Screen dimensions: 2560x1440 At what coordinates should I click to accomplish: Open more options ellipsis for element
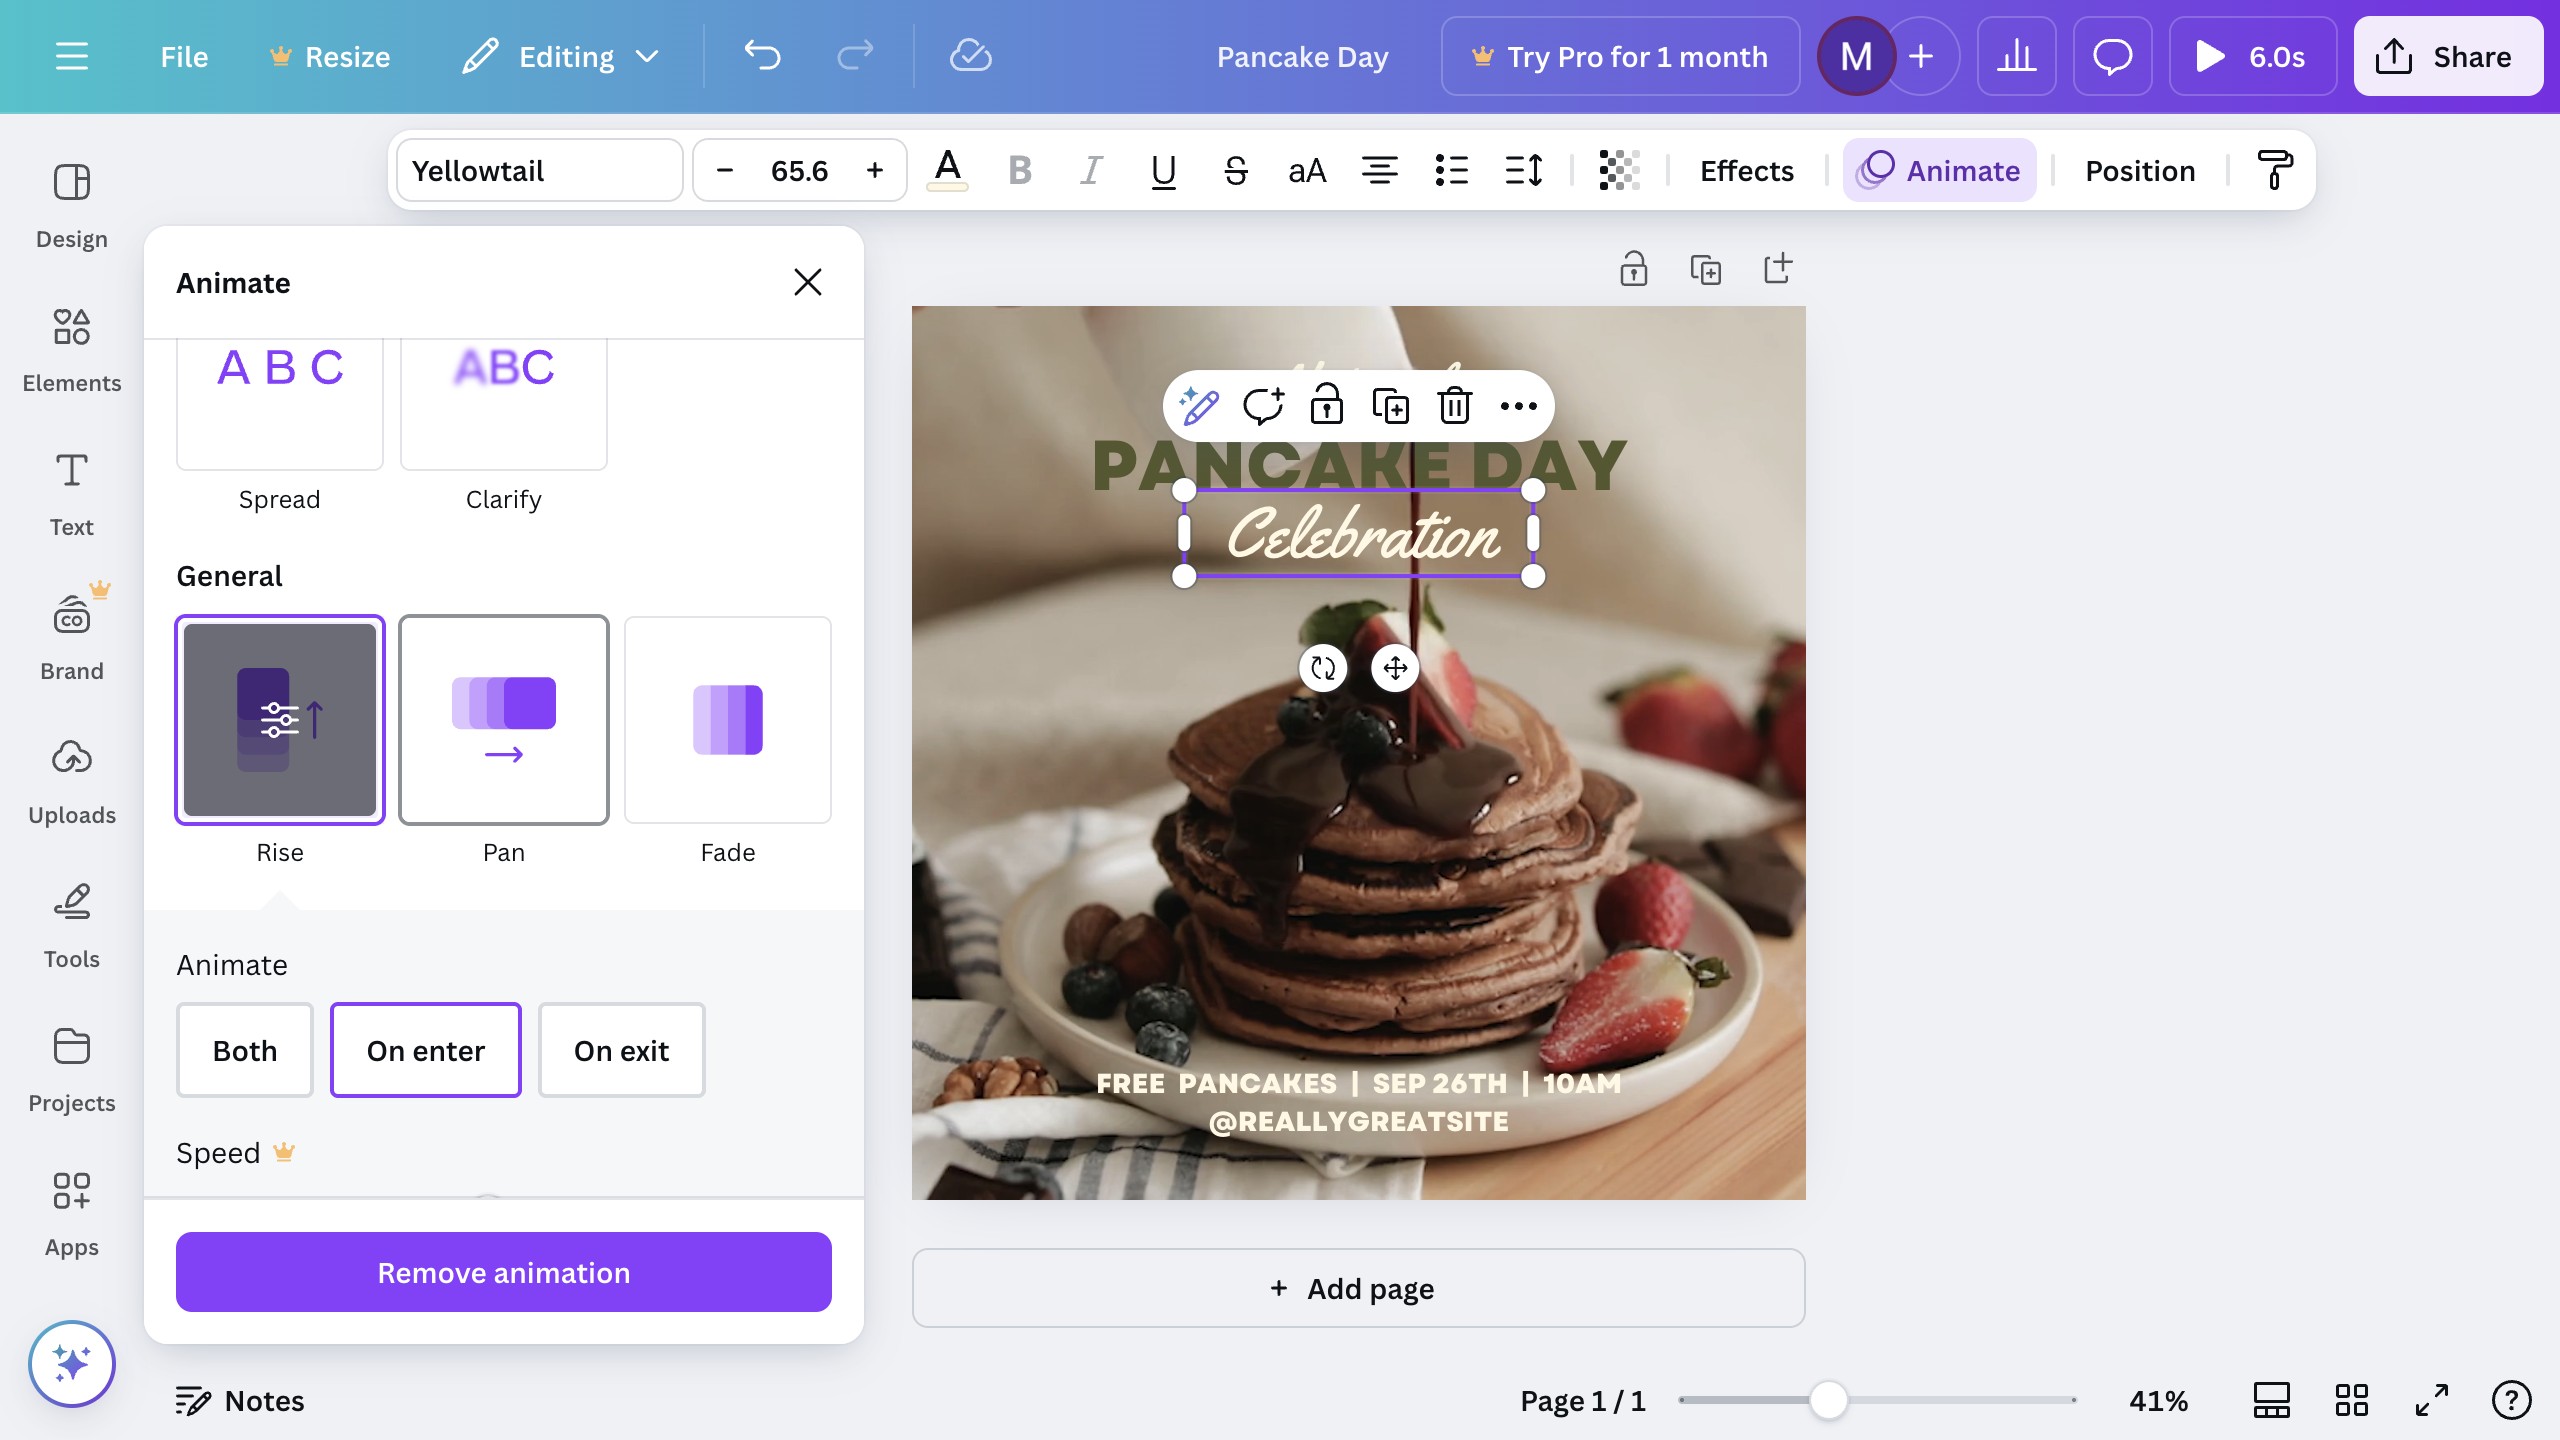pos(1519,406)
